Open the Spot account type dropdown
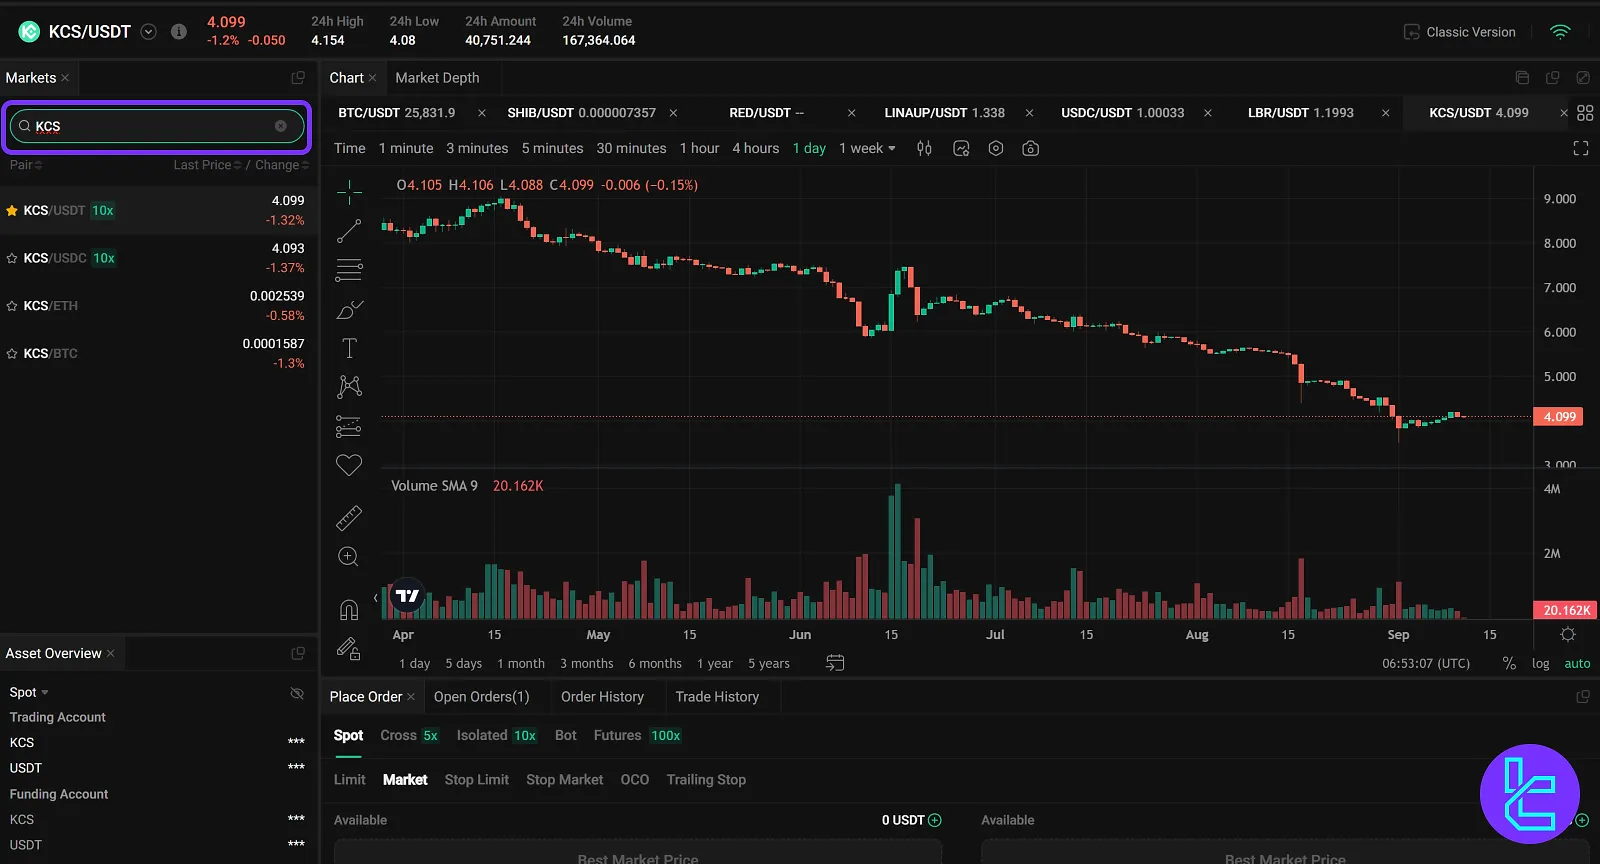 (x=29, y=692)
